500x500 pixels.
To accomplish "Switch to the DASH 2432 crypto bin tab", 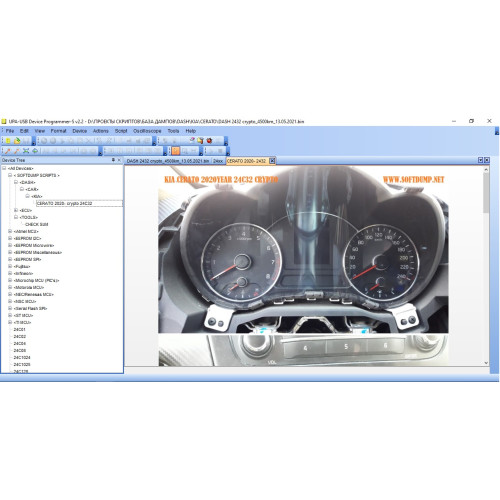I will tap(168, 161).
